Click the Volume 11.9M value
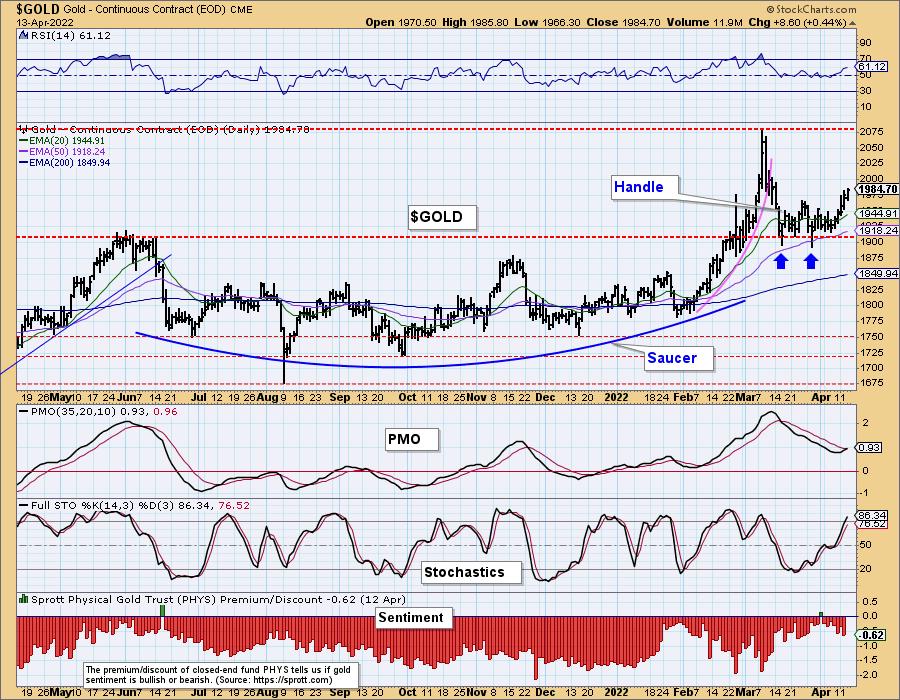 tap(705, 22)
